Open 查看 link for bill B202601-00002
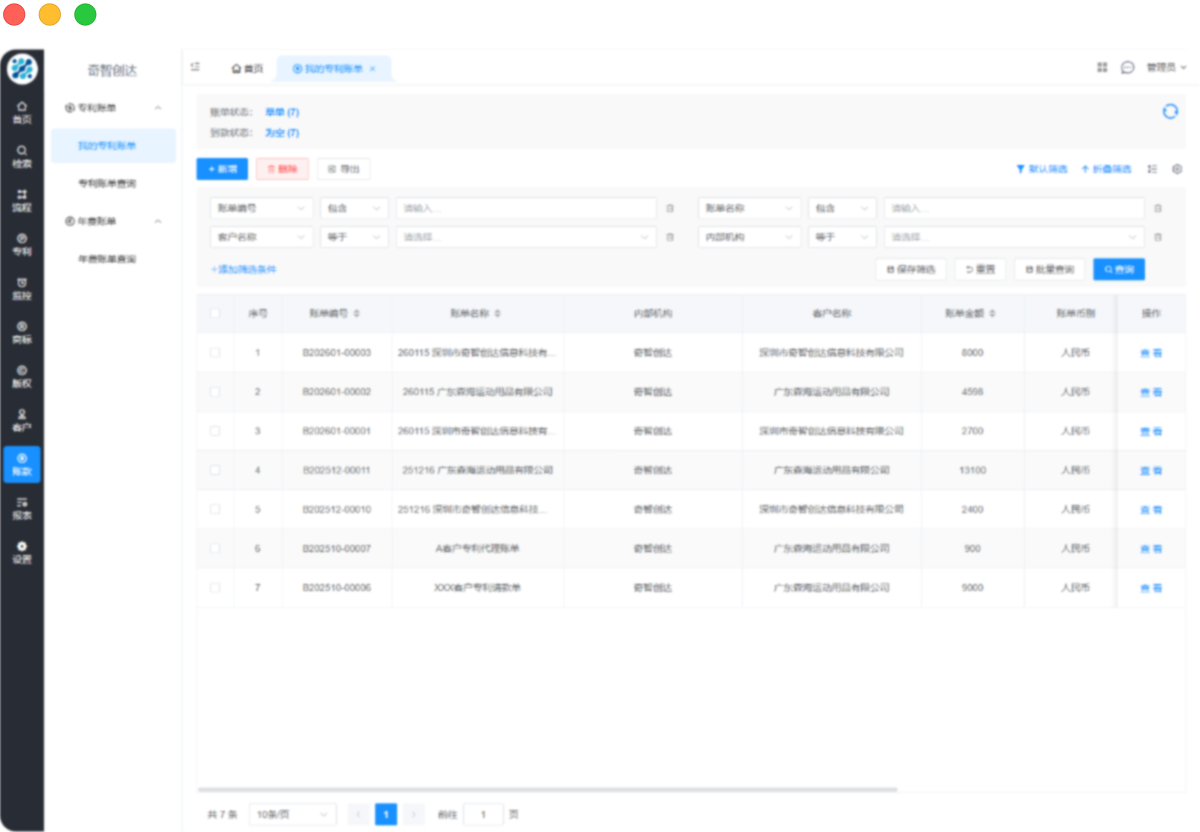The image size is (1200, 832). 1150,392
